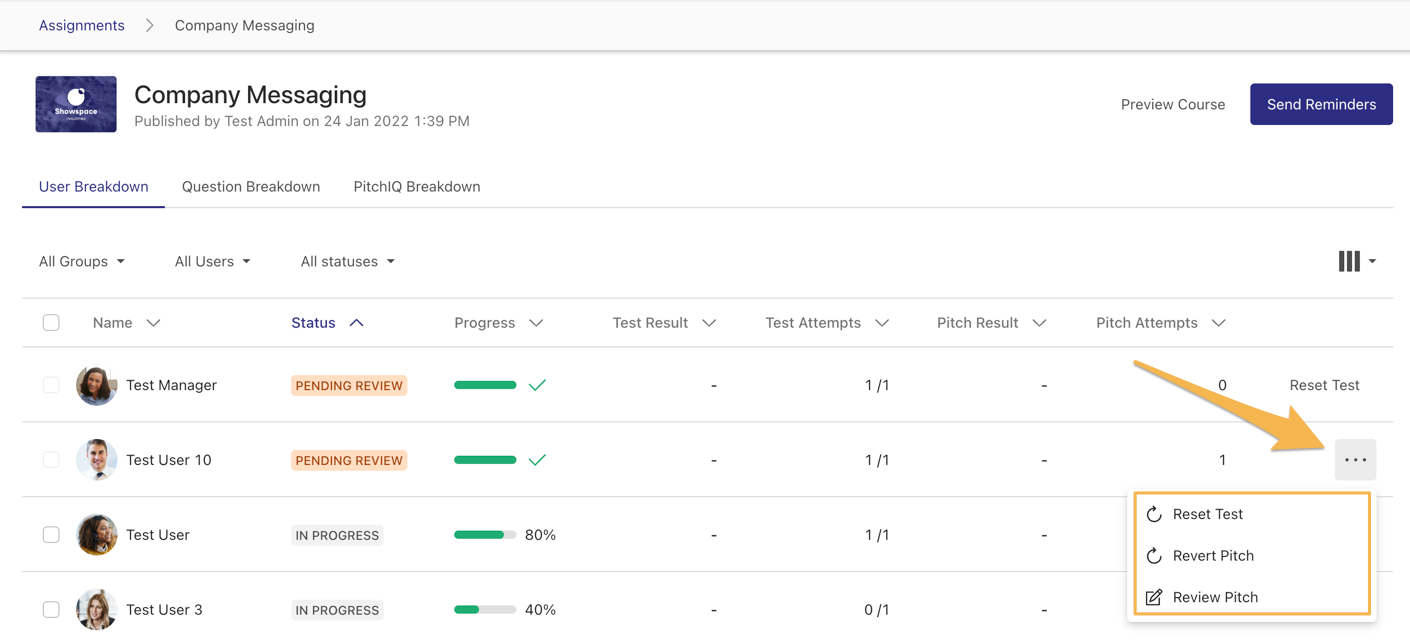Open the All Users filter dropdown
The image size is (1410, 641).
(x=212, y=261)
